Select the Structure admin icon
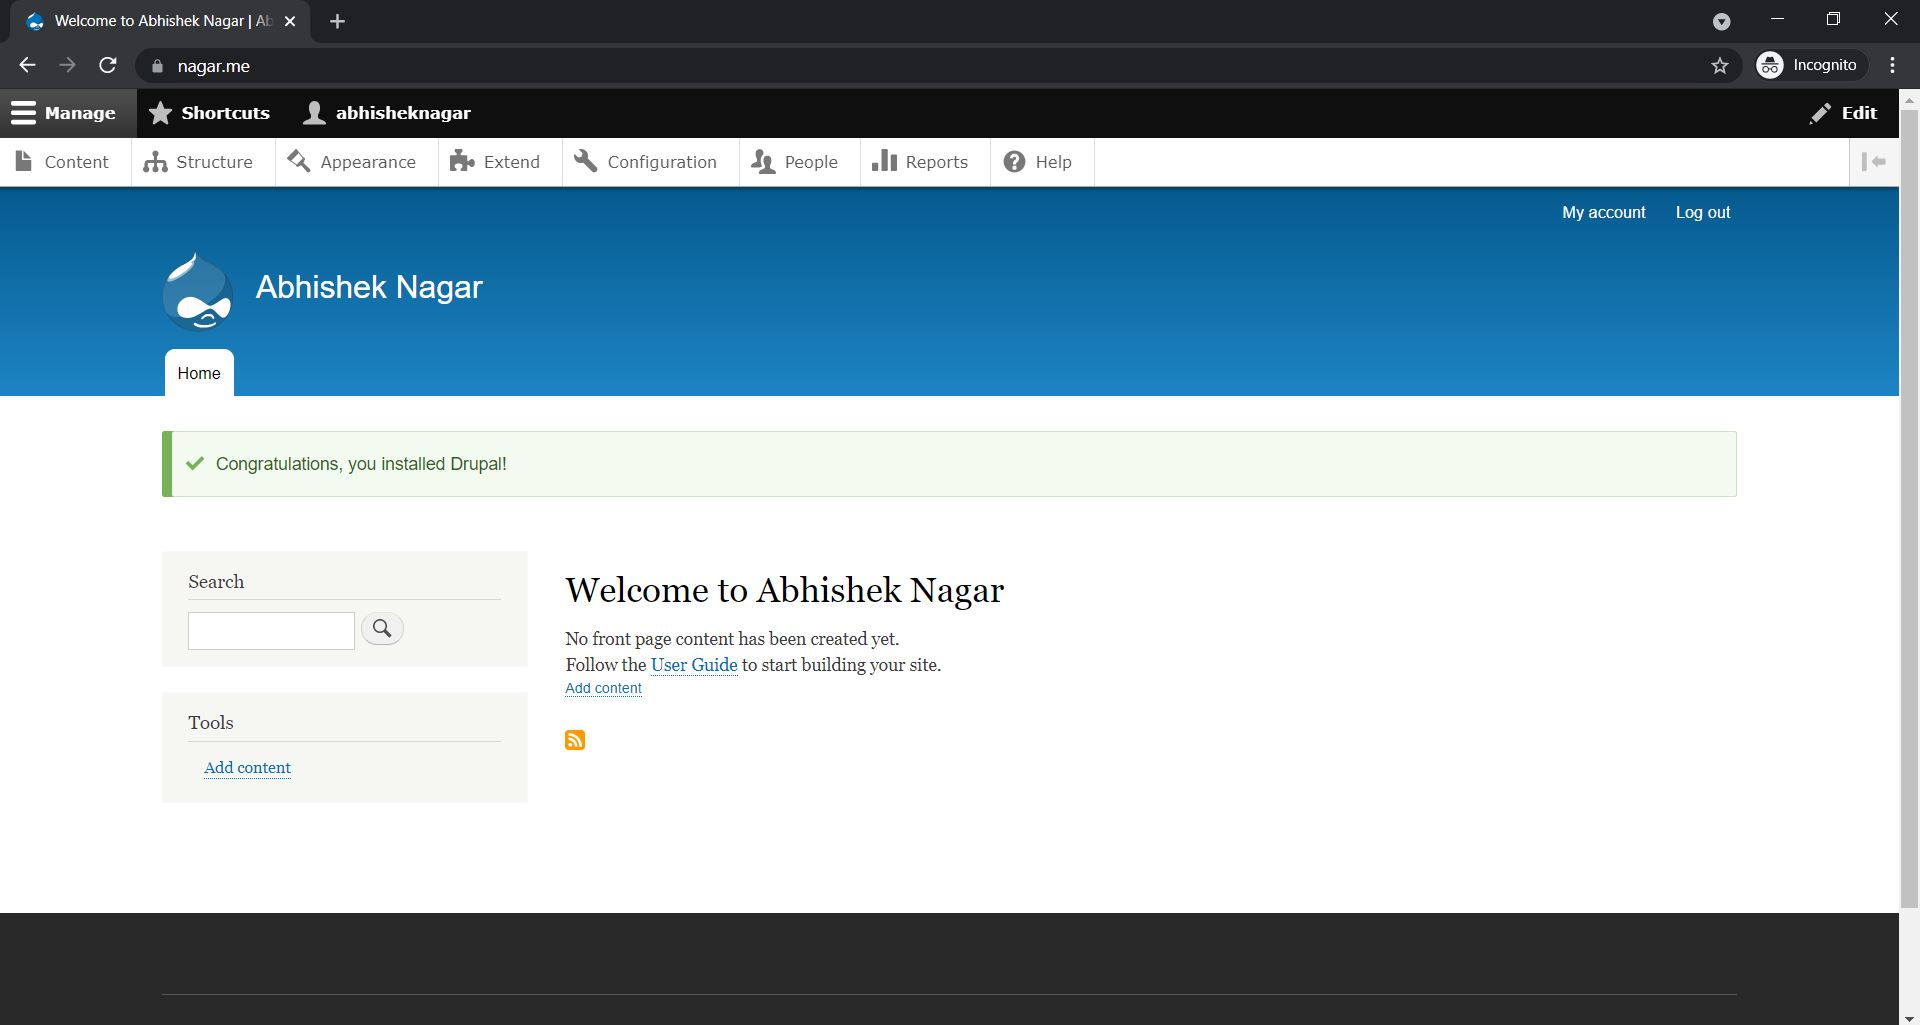Image resolution: width=1920 pixels, height=1025 pixels. [156, 161]
